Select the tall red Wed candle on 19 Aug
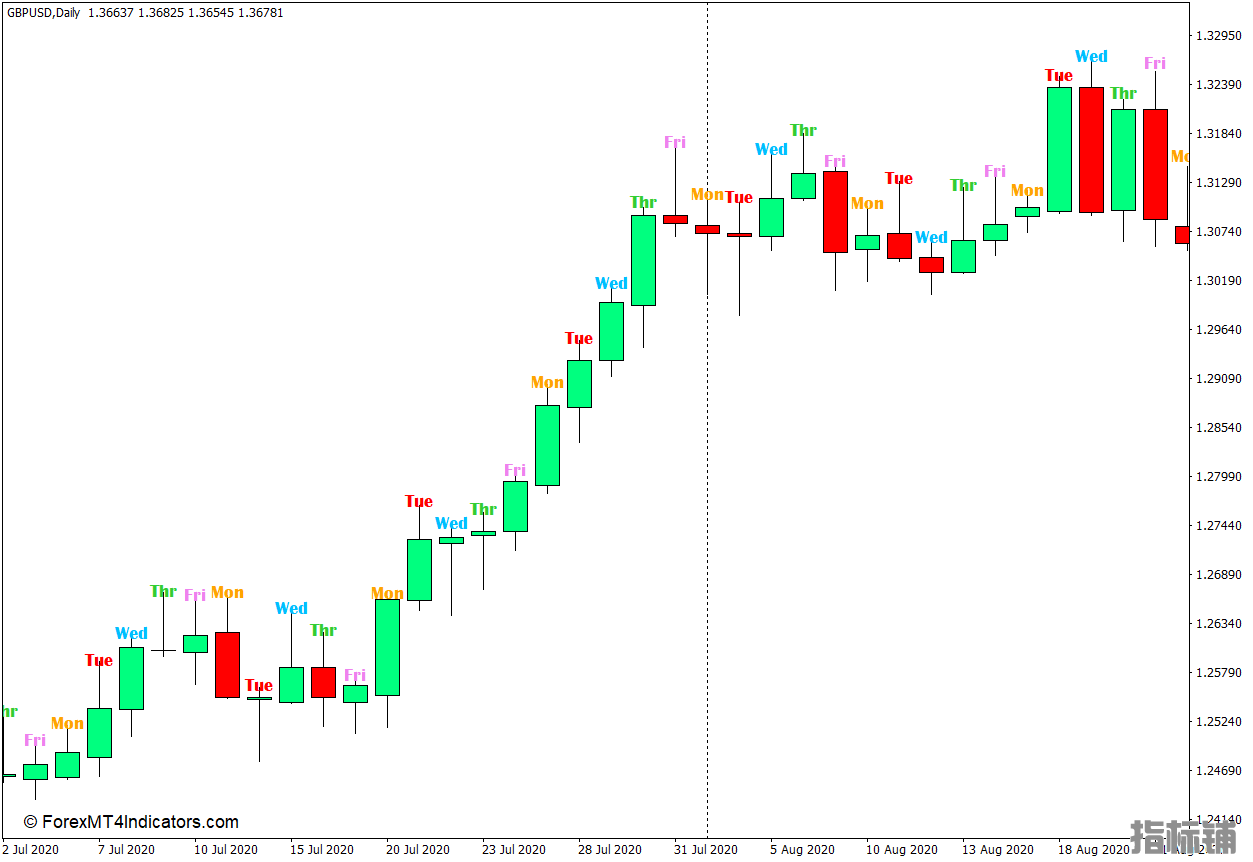The height and width of the screenshot is (862, 1253). (x=1091, y=150)
